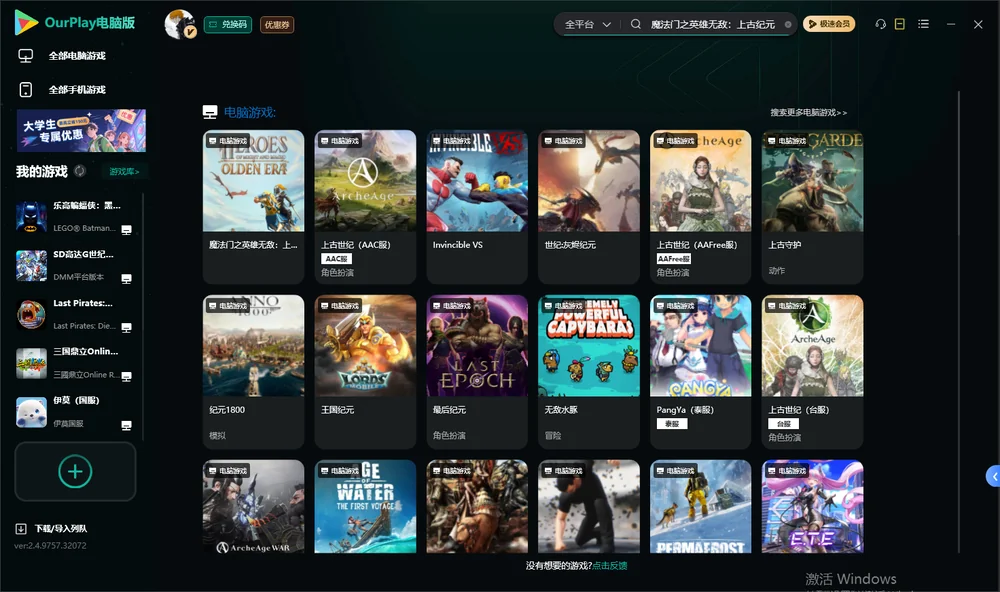The image size is (1000, 592).
Task: Click the add game plus button
Action: pyautogui.click(x=75, y=472)
